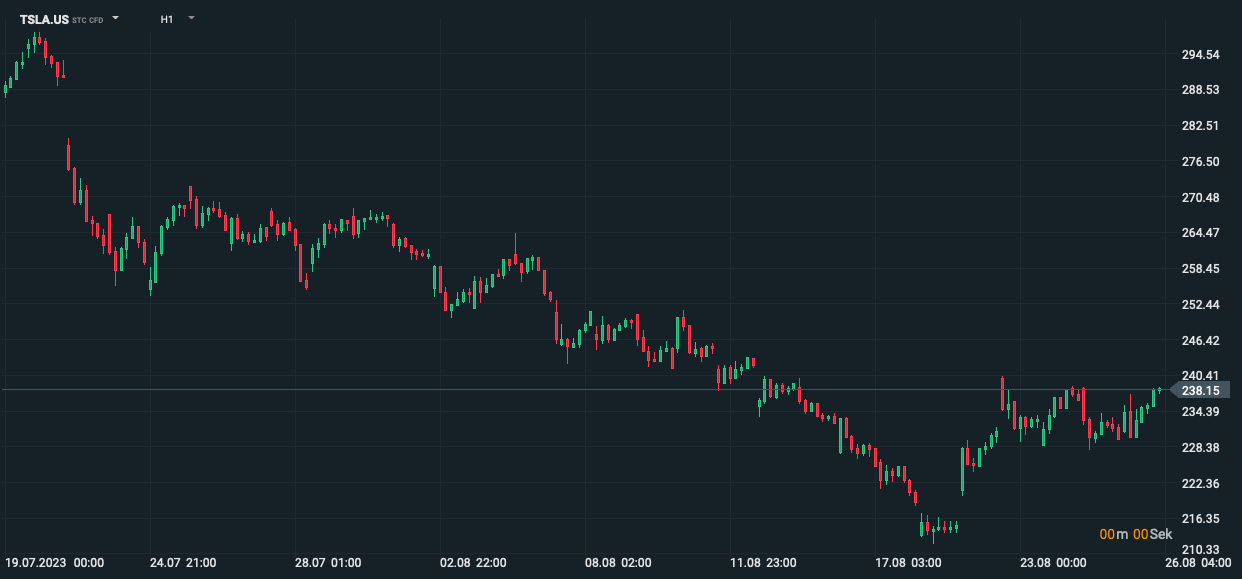Click the 252.44 price axis label
This screenshot has width=1242, height=579.
point(1200,304)
